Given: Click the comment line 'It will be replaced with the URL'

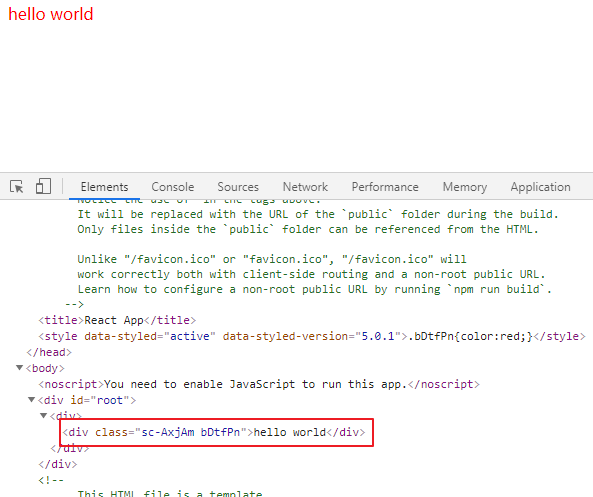Looking at the screenshot, I should coord(318,214).
